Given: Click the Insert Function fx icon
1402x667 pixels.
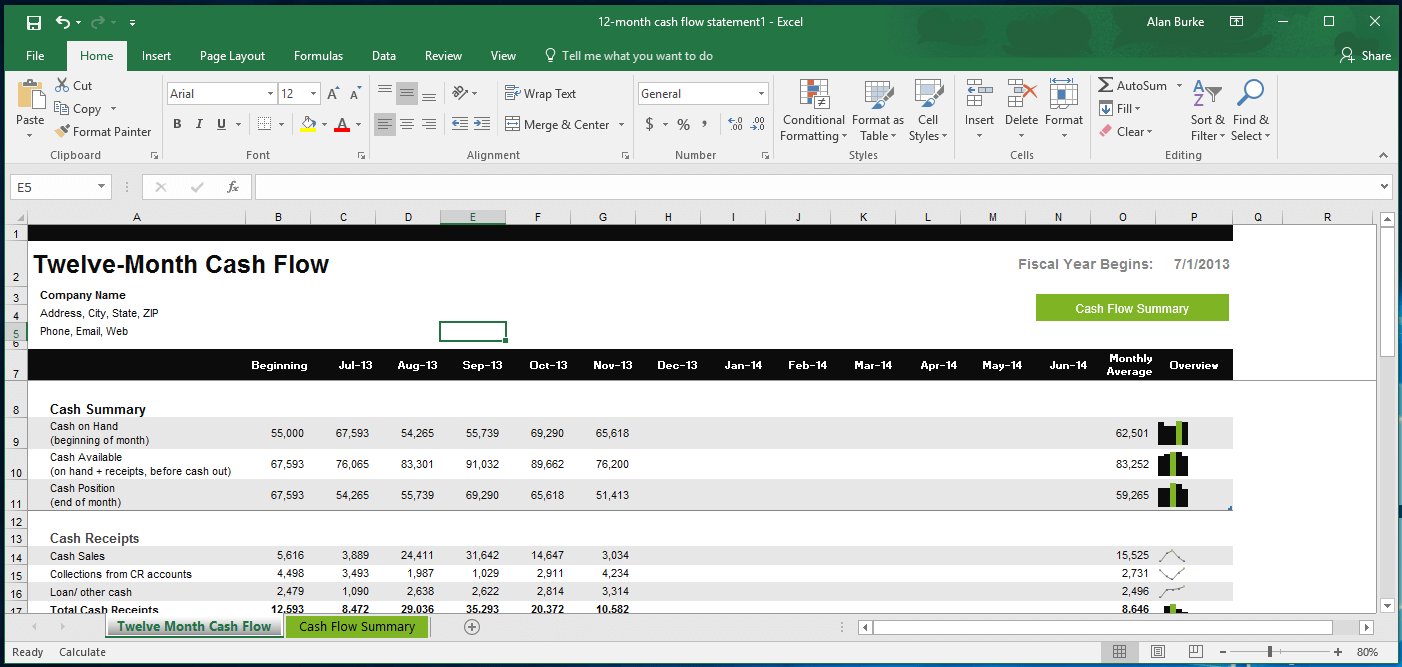Looking at the screenshot, I should click(233, 187).
